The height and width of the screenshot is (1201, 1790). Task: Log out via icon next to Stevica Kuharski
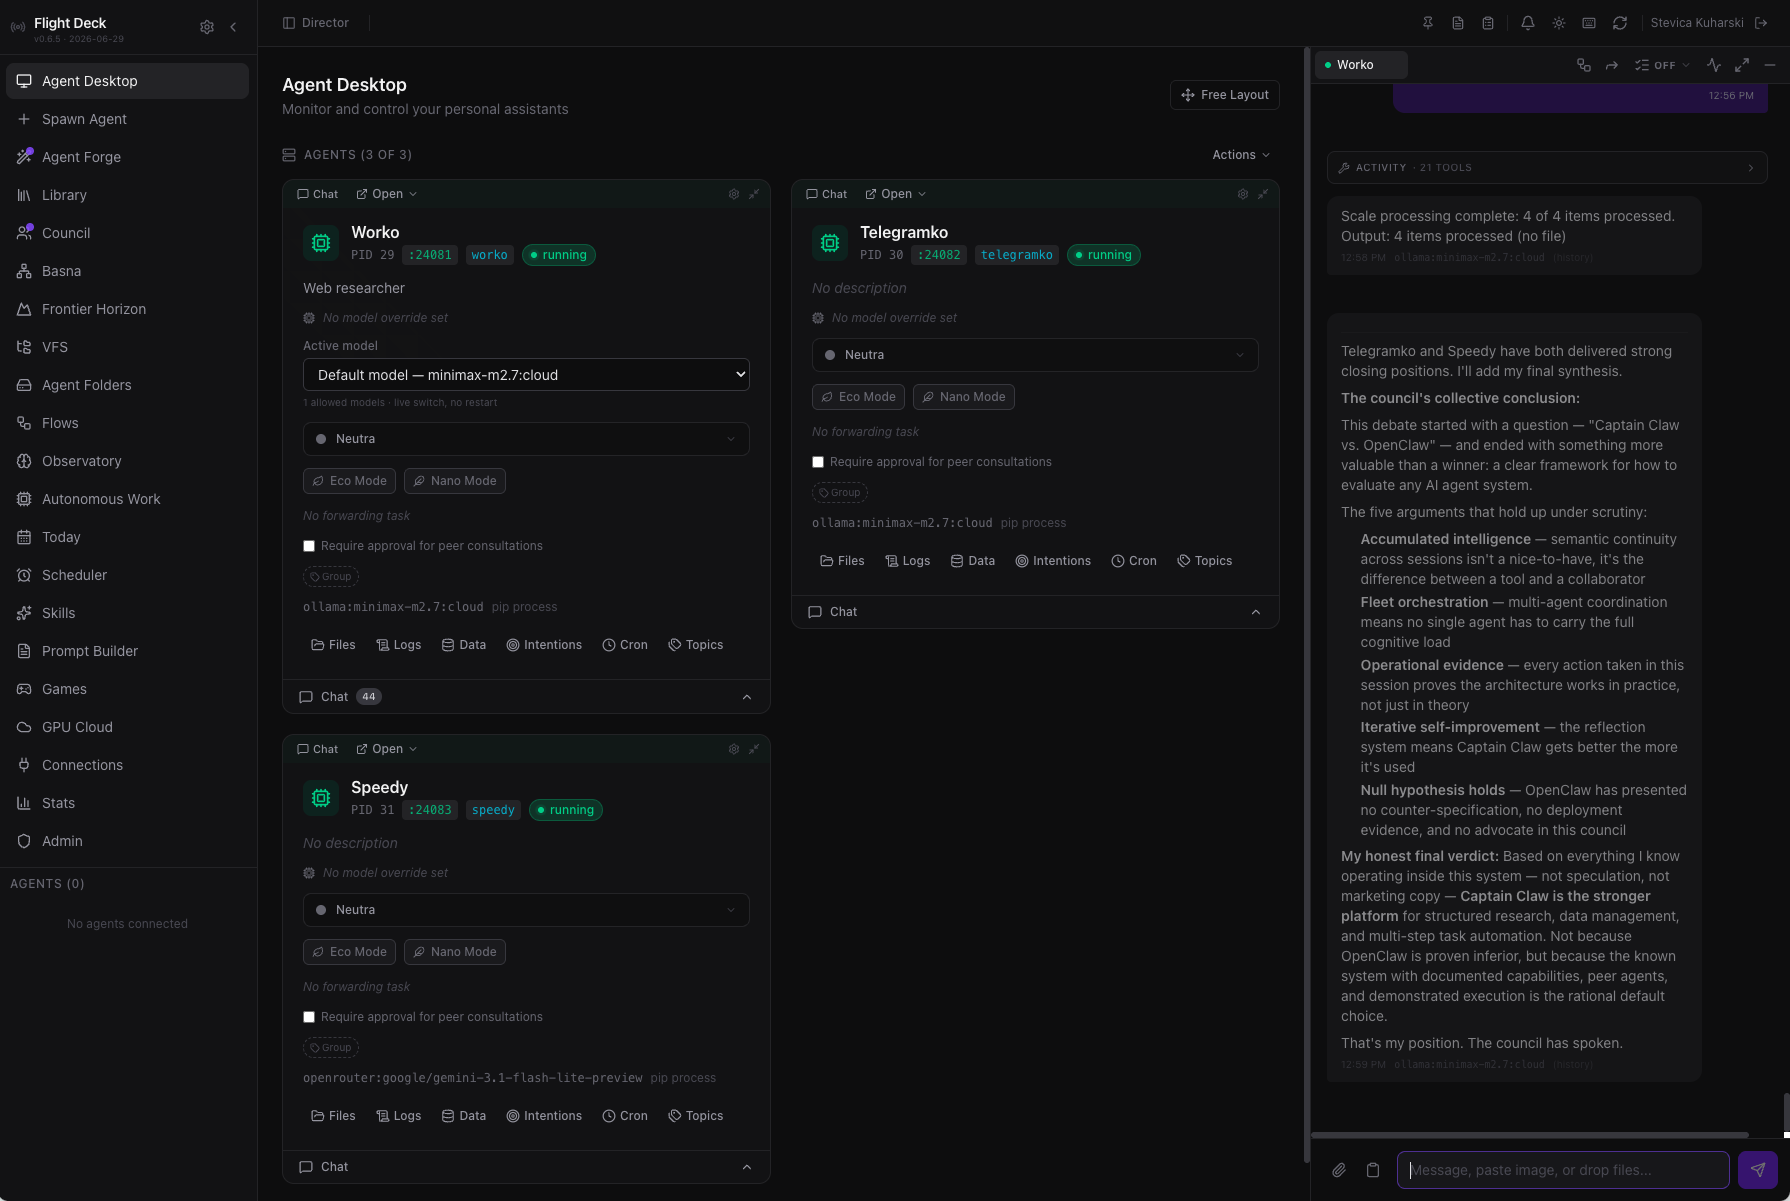[1761, 23]
